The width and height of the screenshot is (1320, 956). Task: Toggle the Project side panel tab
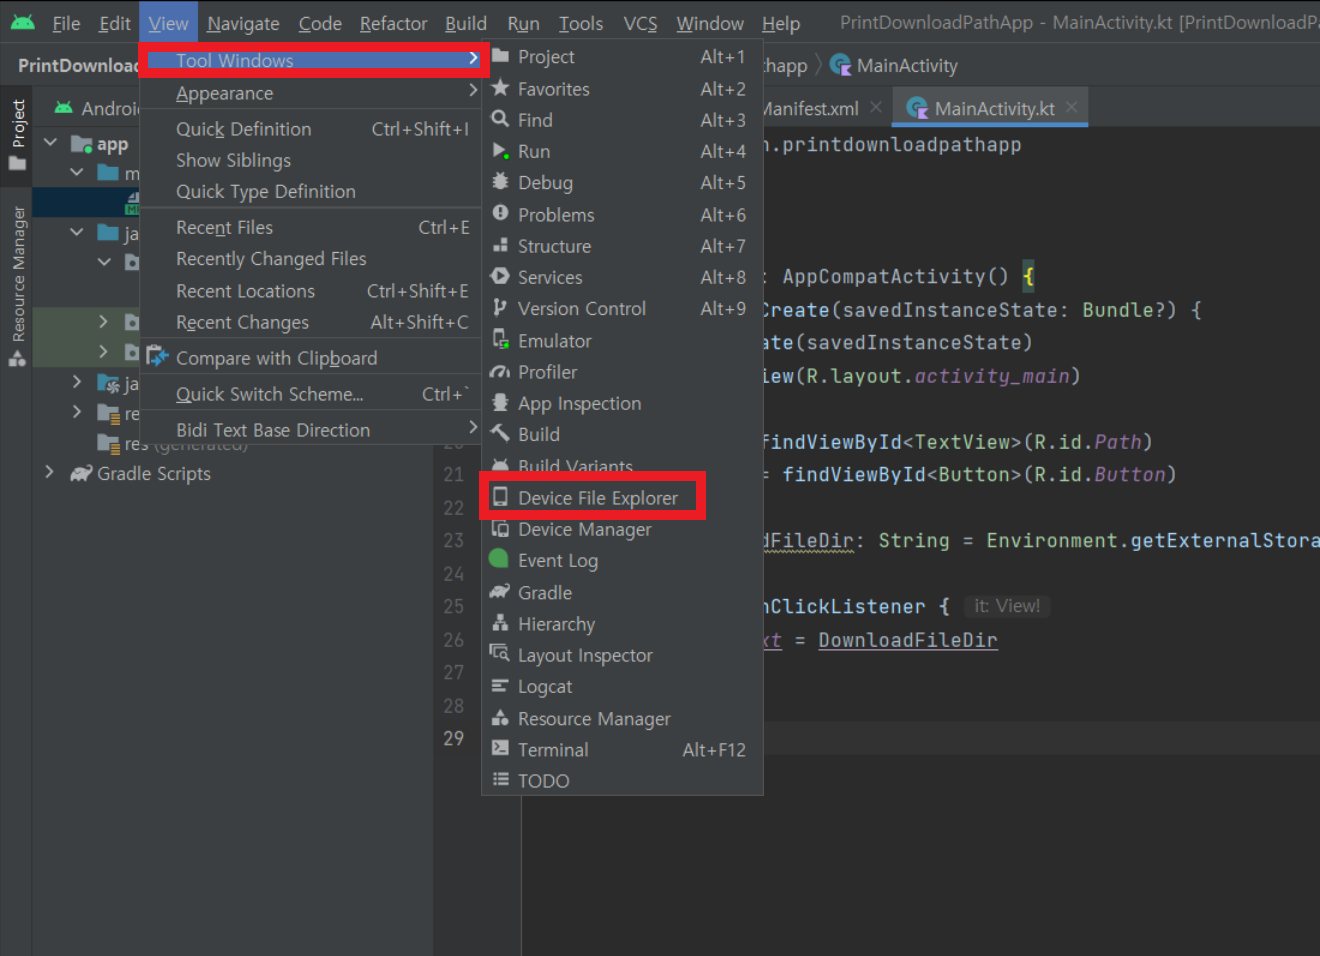(x=17, y=133)
